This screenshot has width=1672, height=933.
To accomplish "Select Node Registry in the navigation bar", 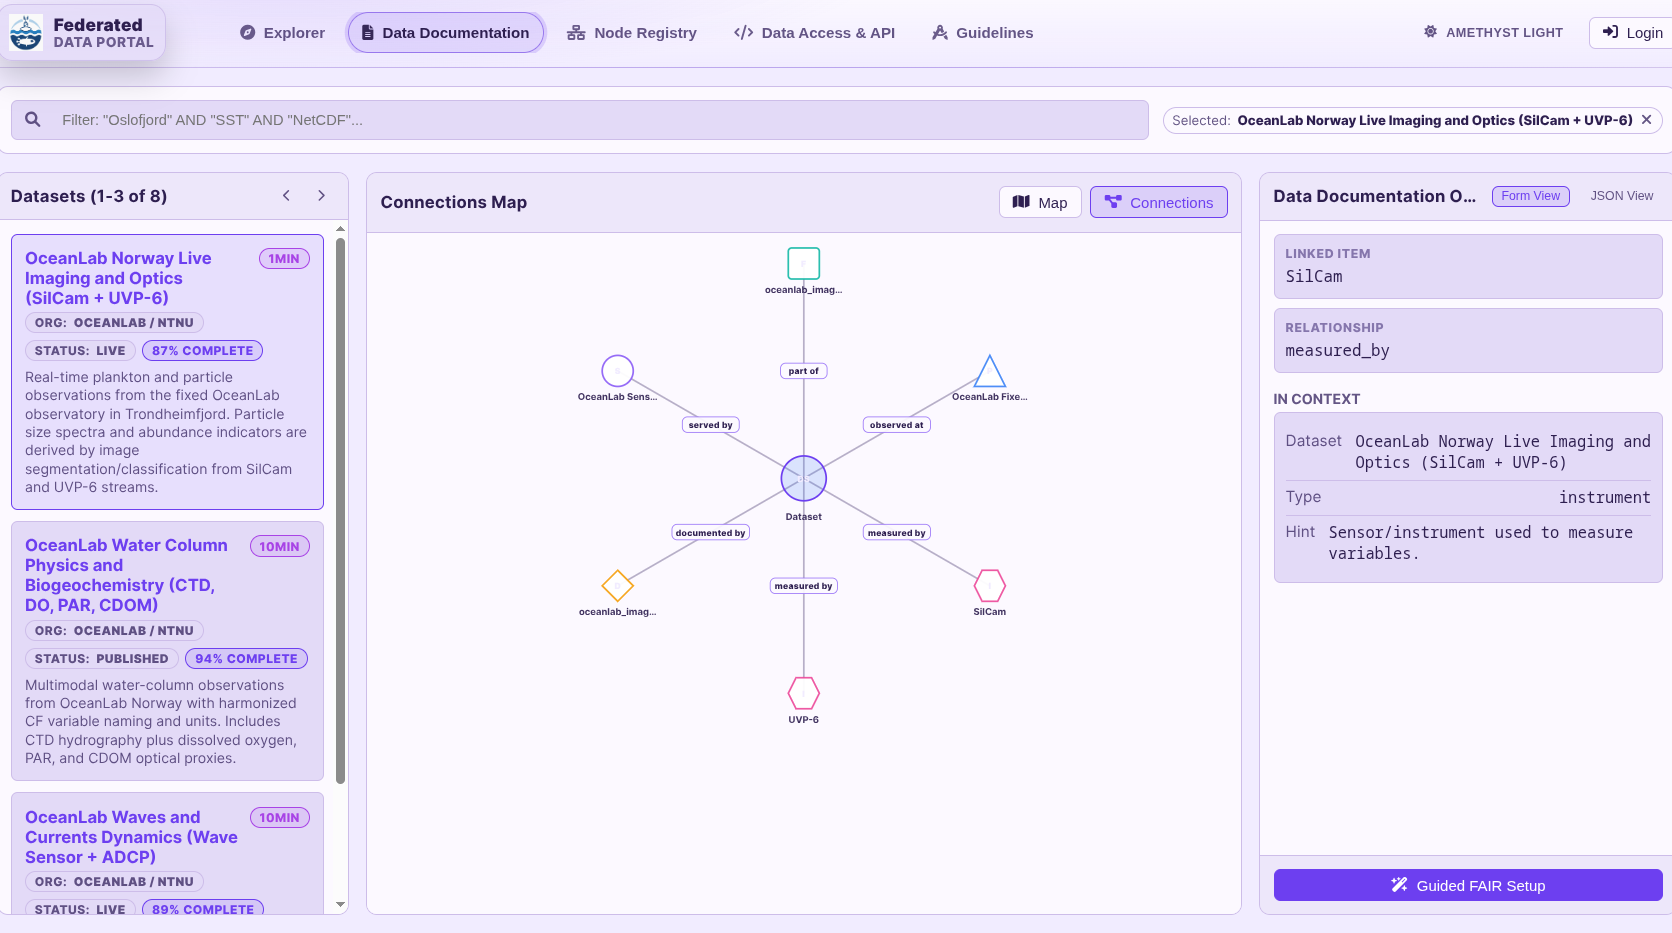I will (x=631, y=32).
